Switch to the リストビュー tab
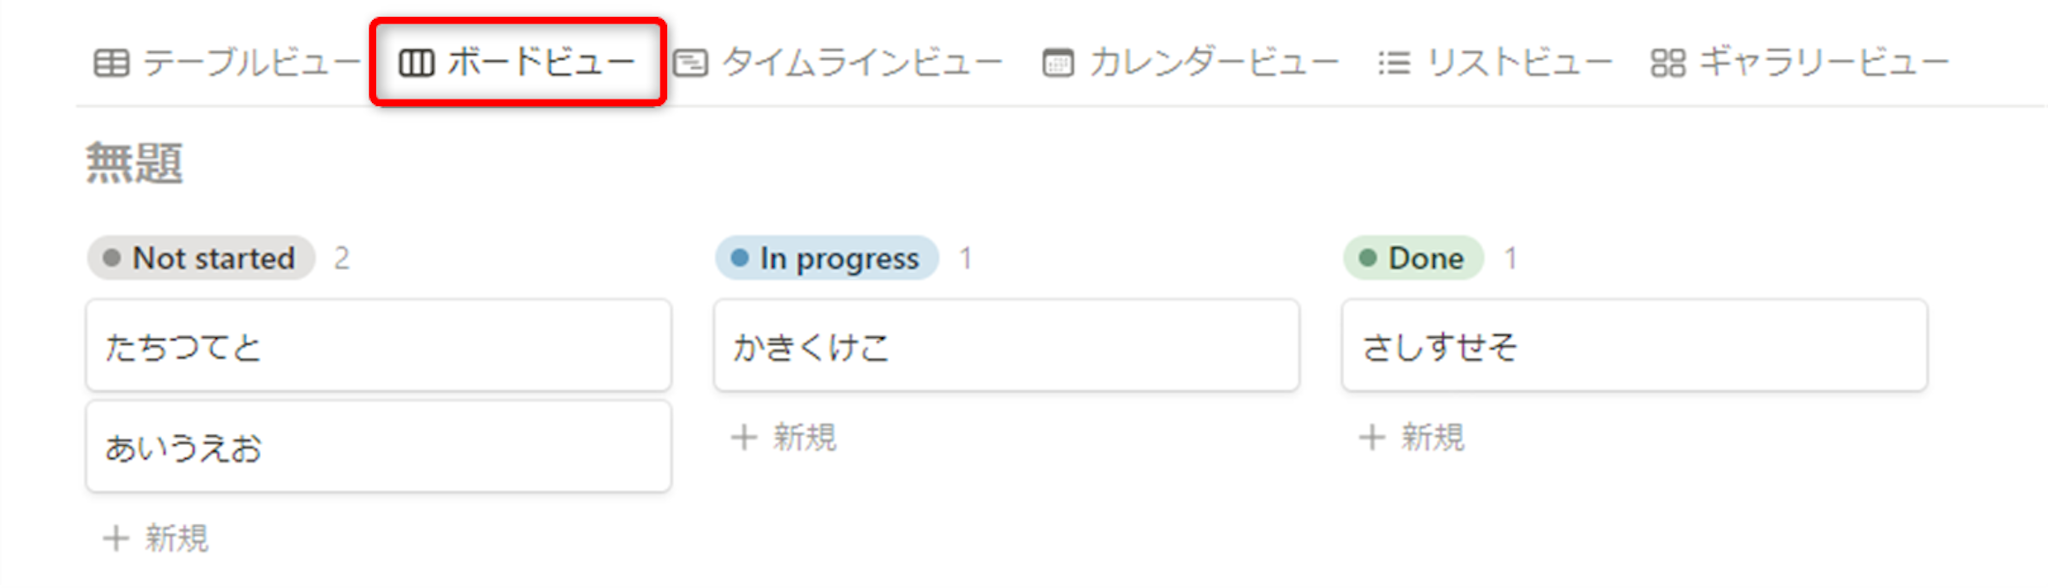This screenshot has height=588, width=2048. point(1519,64)
